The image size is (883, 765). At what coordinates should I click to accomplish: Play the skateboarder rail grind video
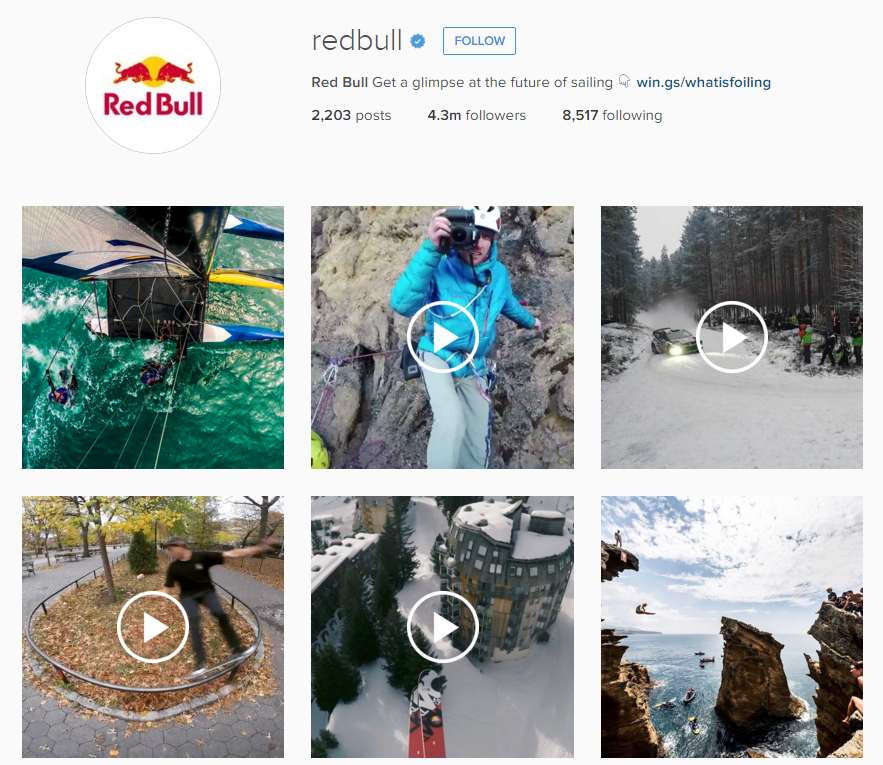pos(153,626)
